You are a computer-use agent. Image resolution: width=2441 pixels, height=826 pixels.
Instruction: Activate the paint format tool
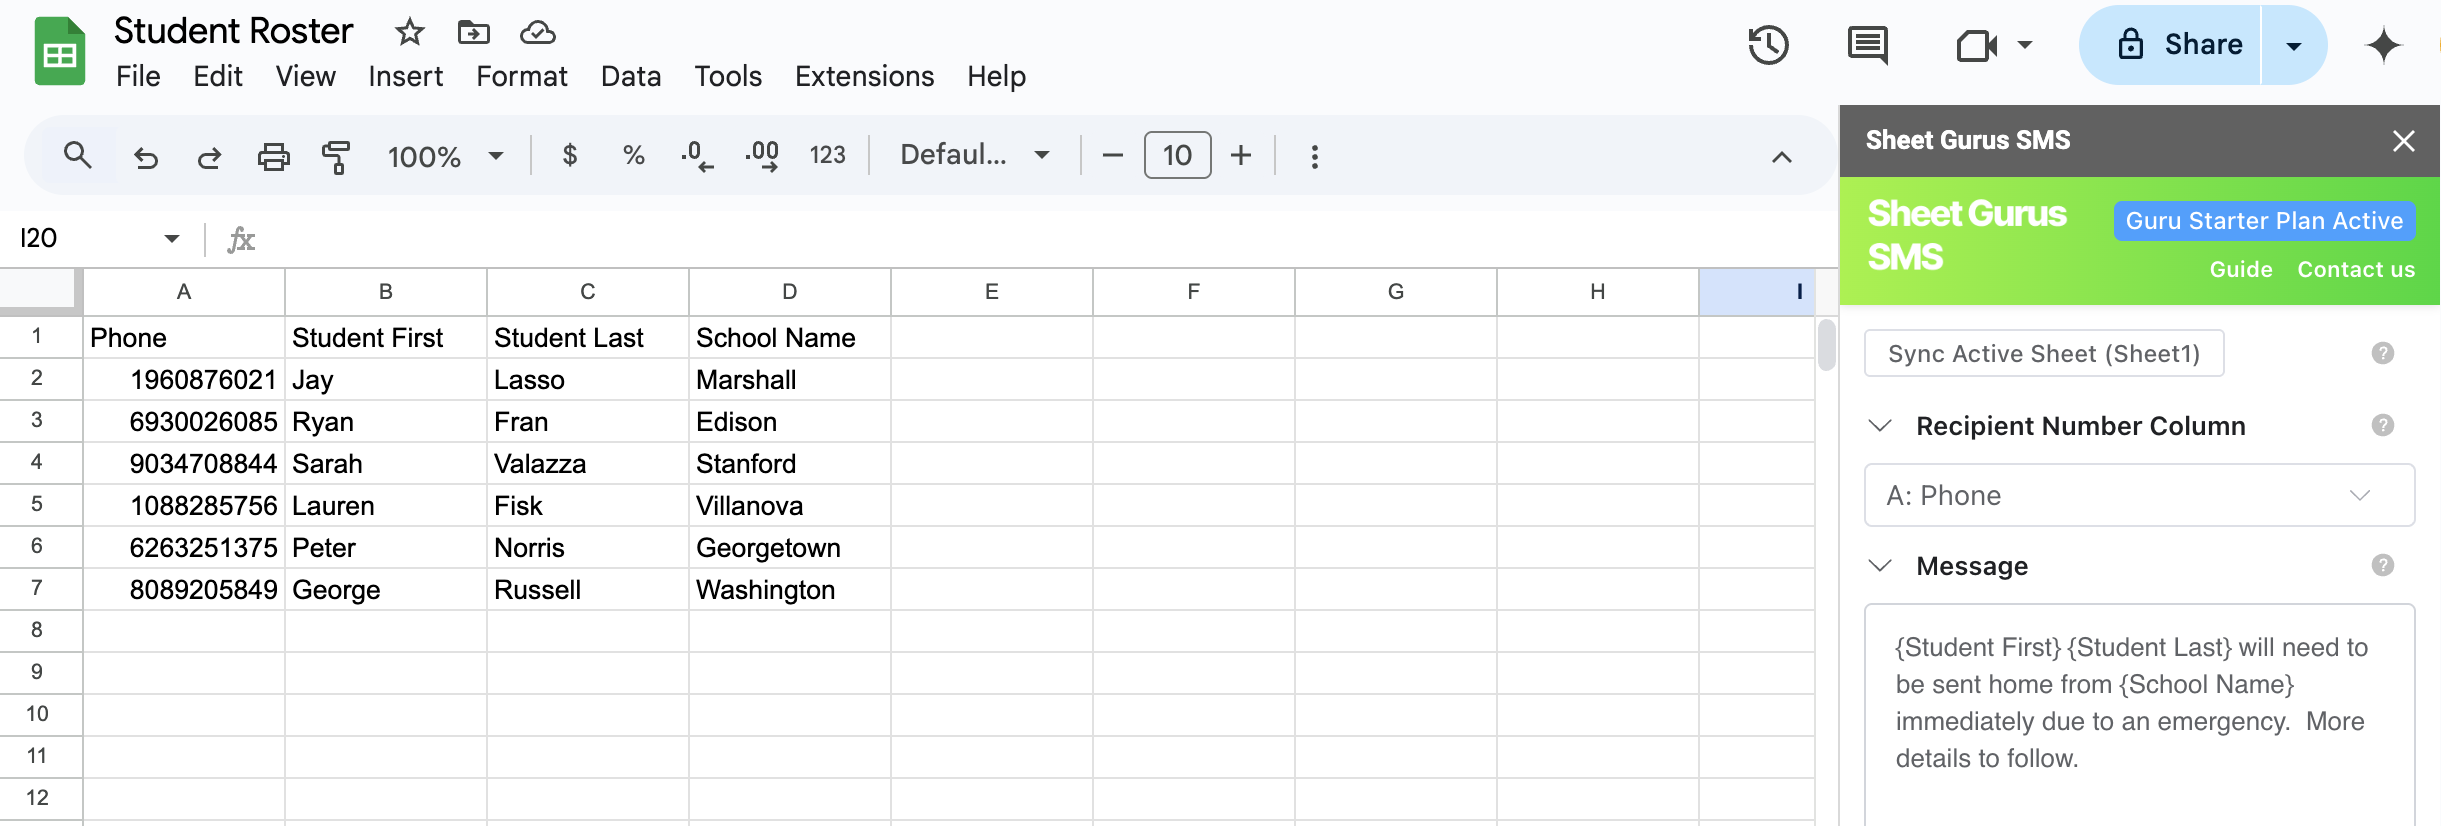pos(336,157)
